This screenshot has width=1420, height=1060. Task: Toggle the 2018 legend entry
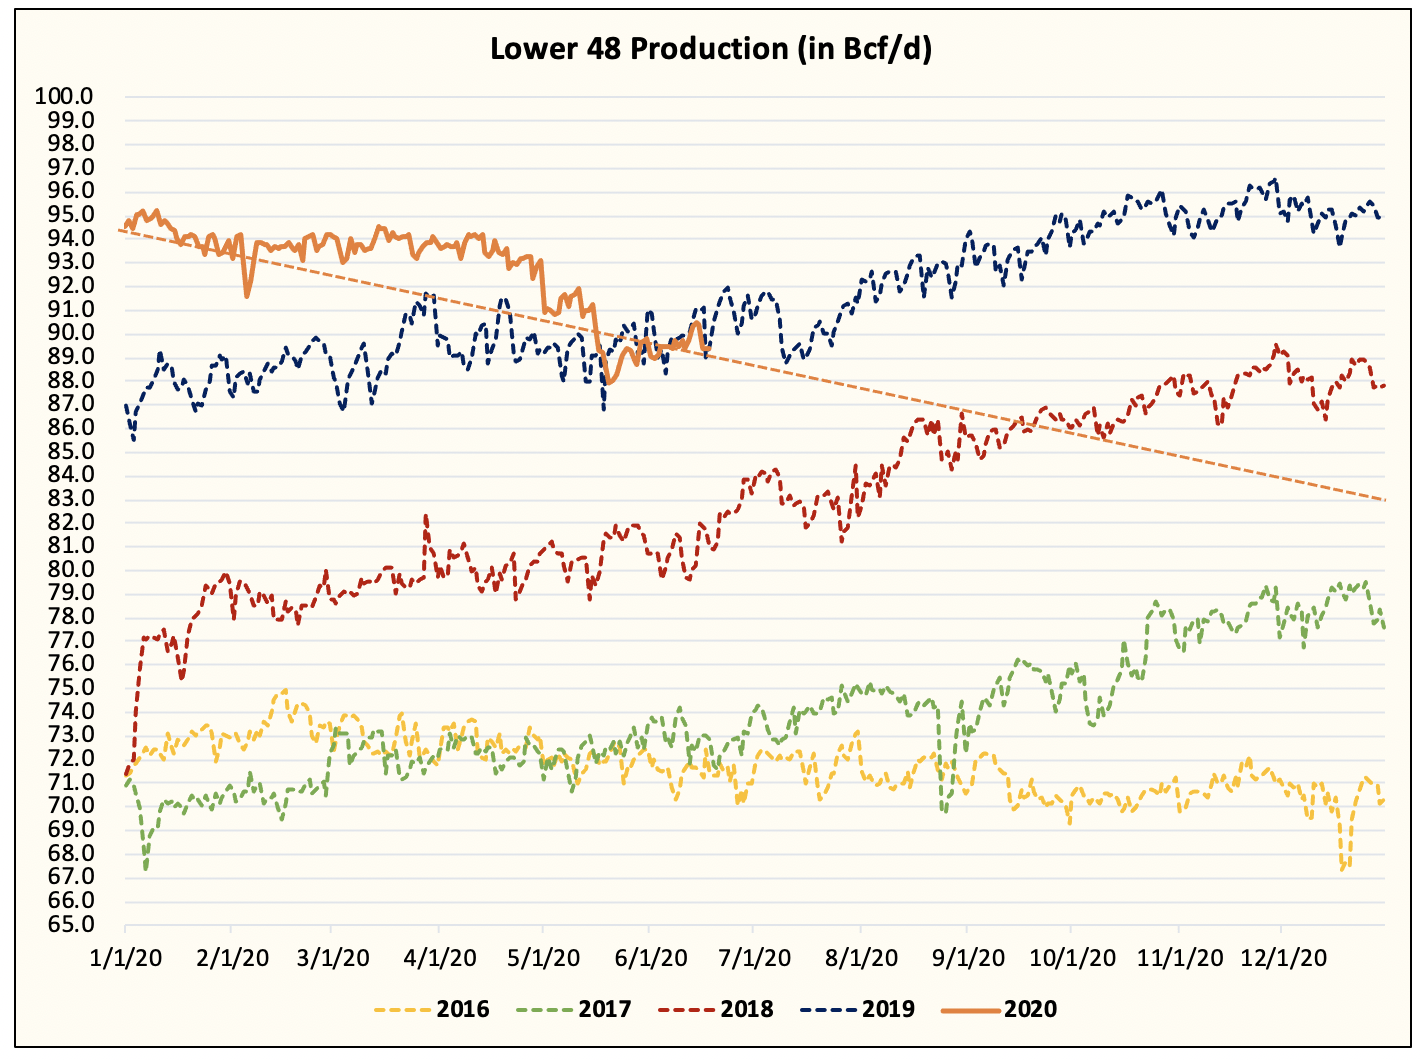pyautogui.click(x=745, y=1010)
